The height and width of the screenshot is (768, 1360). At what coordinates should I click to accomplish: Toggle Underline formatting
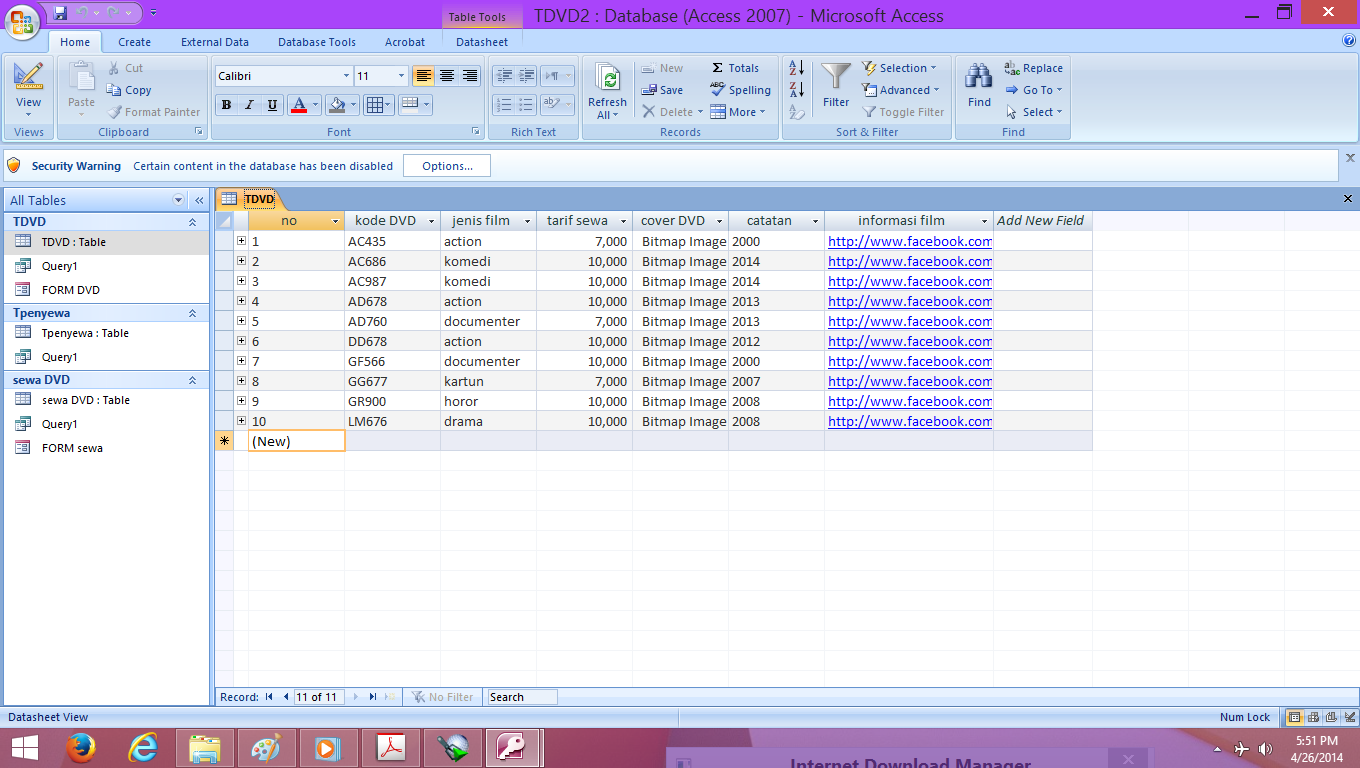270,105
